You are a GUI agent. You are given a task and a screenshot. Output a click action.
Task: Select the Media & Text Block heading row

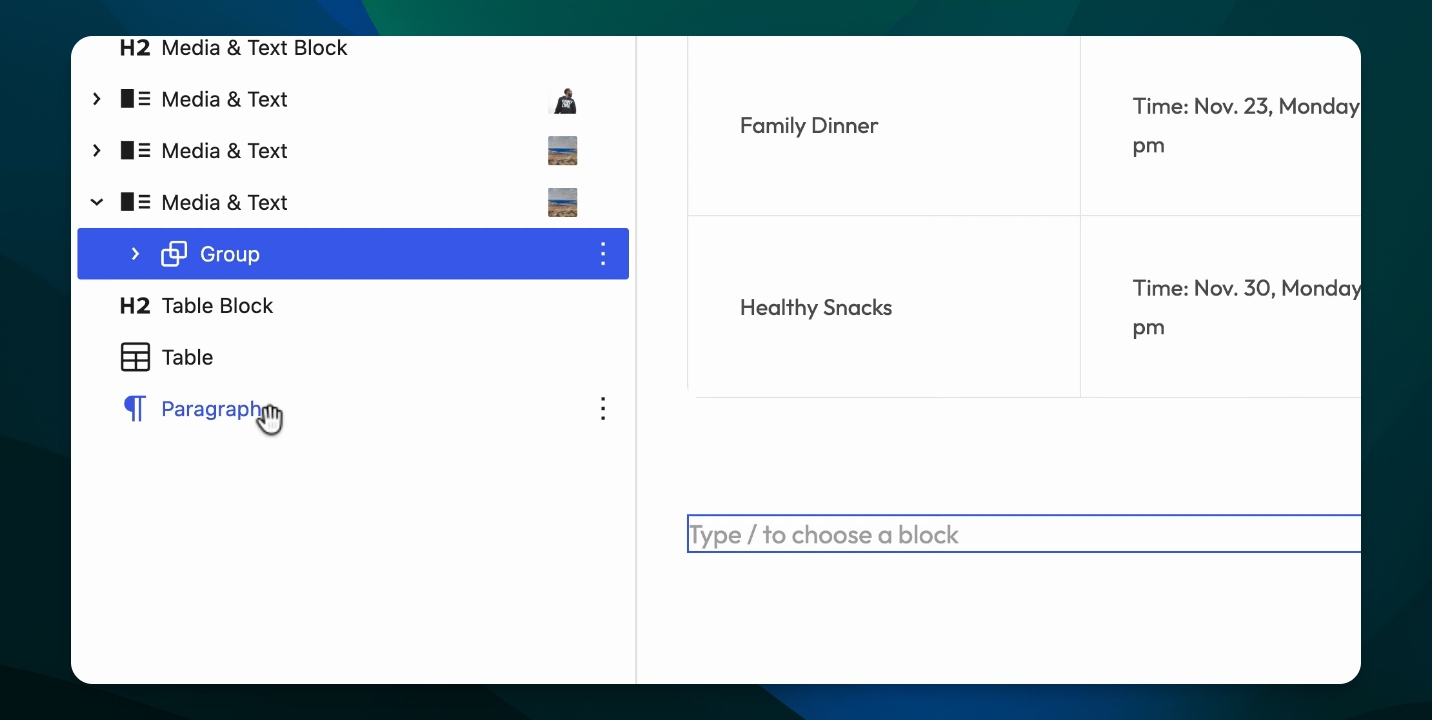coord(353,48)
